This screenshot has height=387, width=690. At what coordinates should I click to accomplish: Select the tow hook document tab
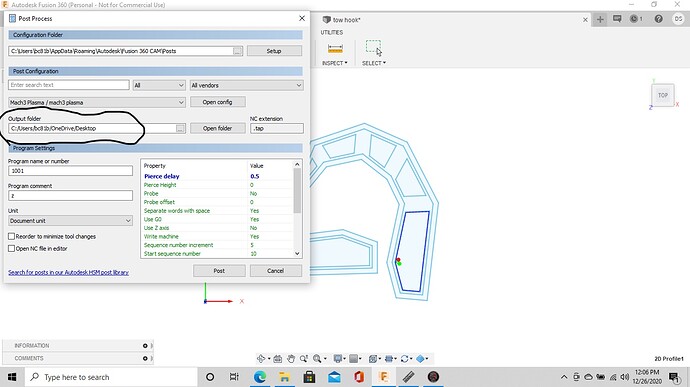346,20
